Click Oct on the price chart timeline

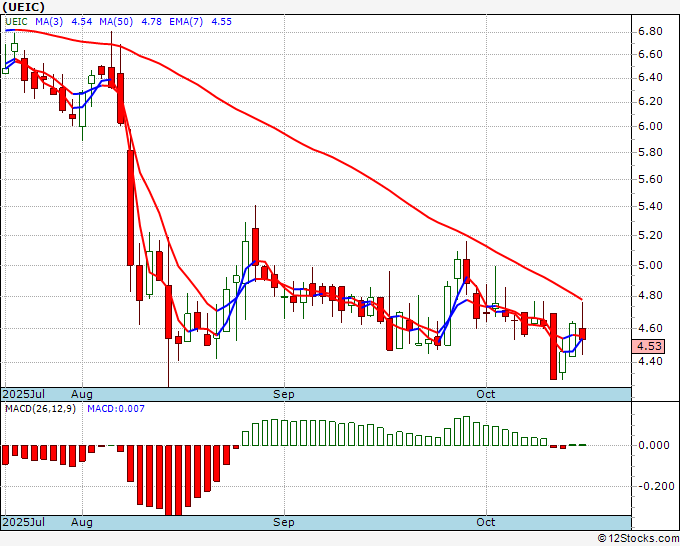(x=485, y=394)
